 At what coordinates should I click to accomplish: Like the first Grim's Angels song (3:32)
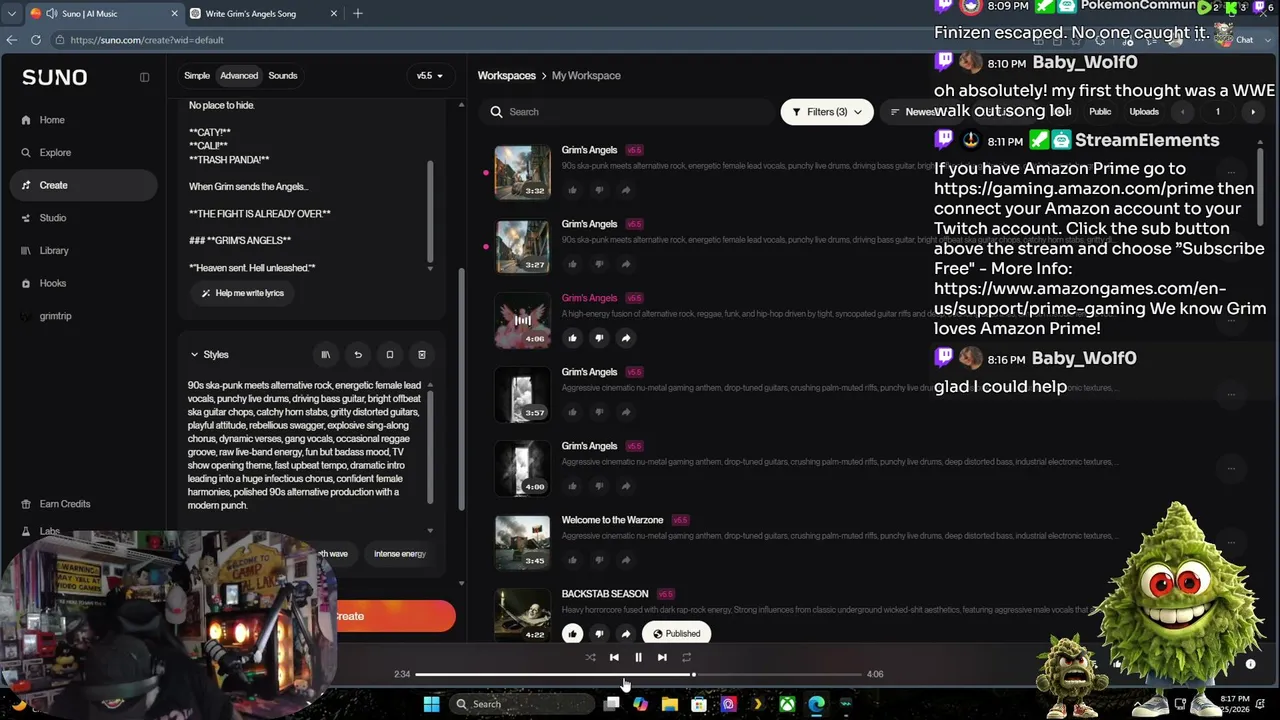pos(572,190)
